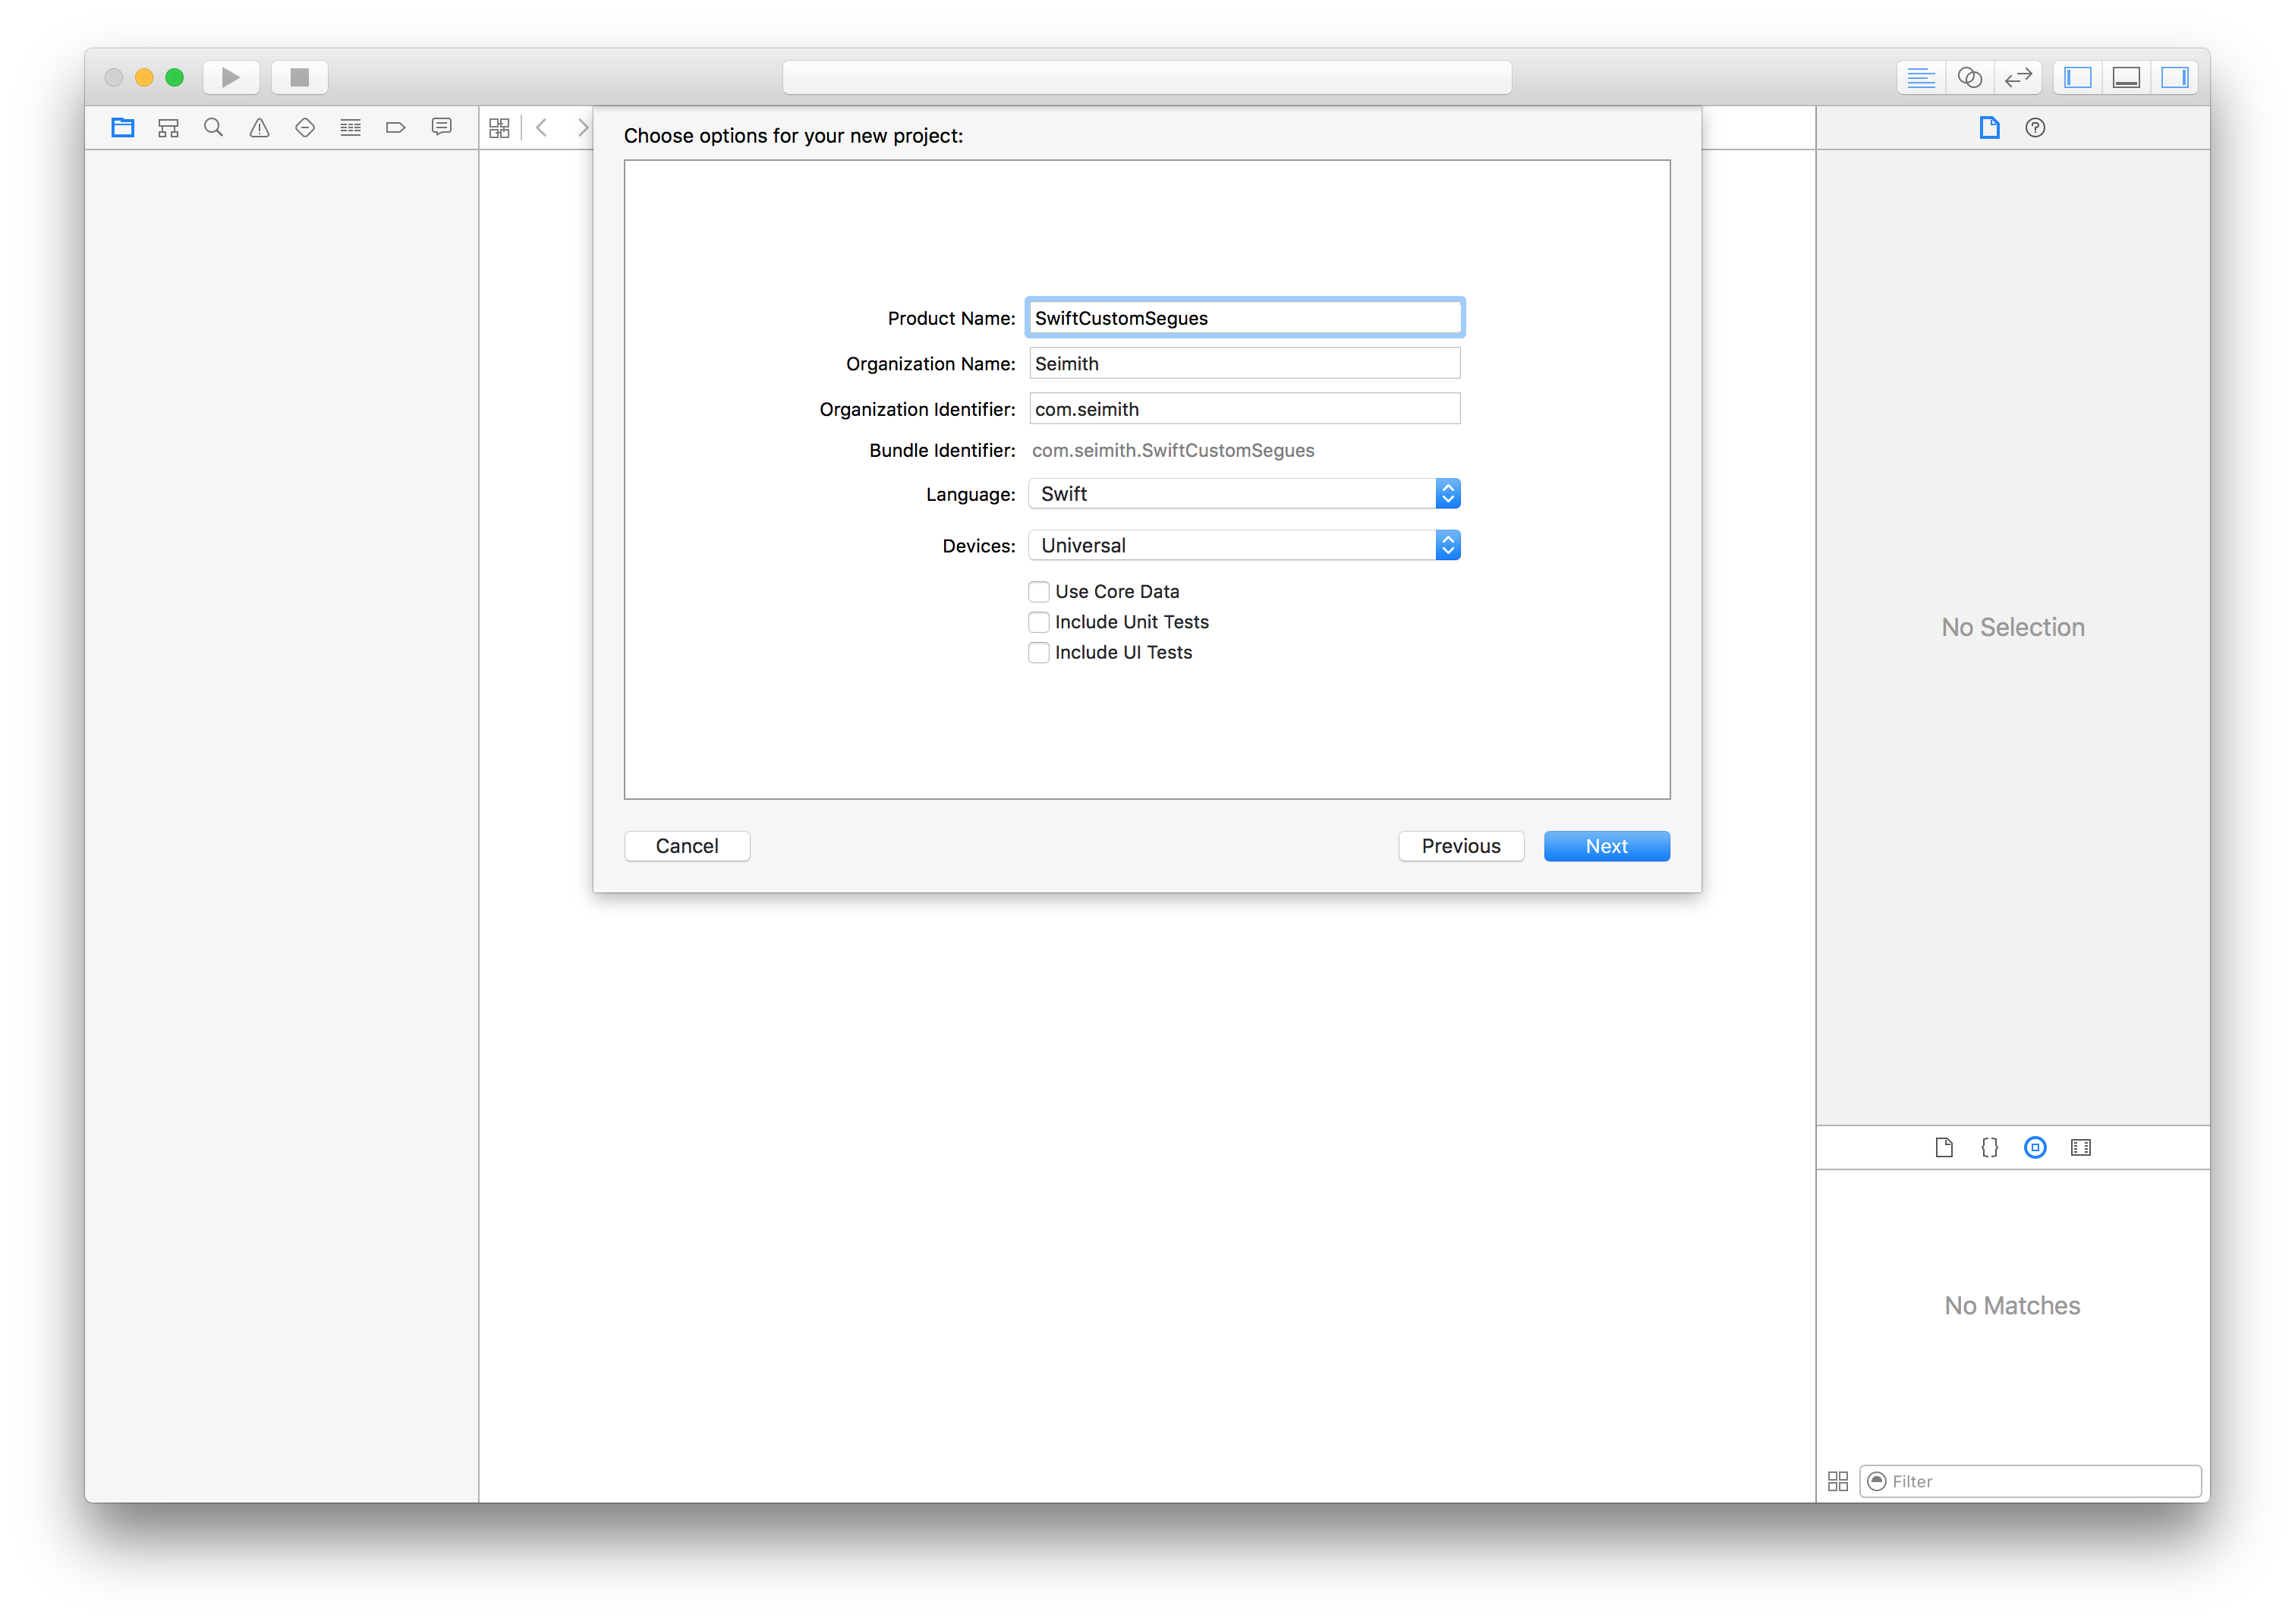Viewport: 2295px width, 1624px height.
Task: Click the Organization Name text field
Action: 1244,363
